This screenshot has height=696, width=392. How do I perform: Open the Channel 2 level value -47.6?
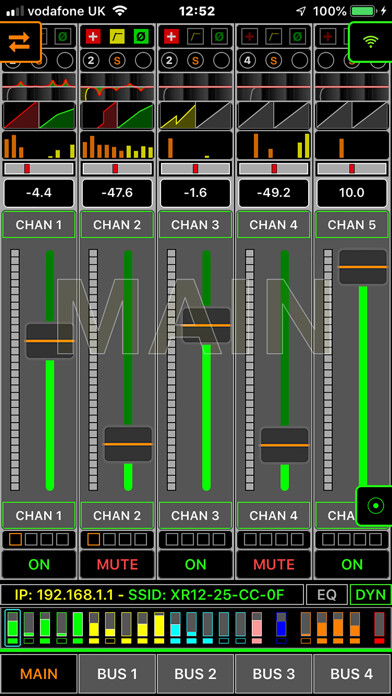(x=117, y=193)
